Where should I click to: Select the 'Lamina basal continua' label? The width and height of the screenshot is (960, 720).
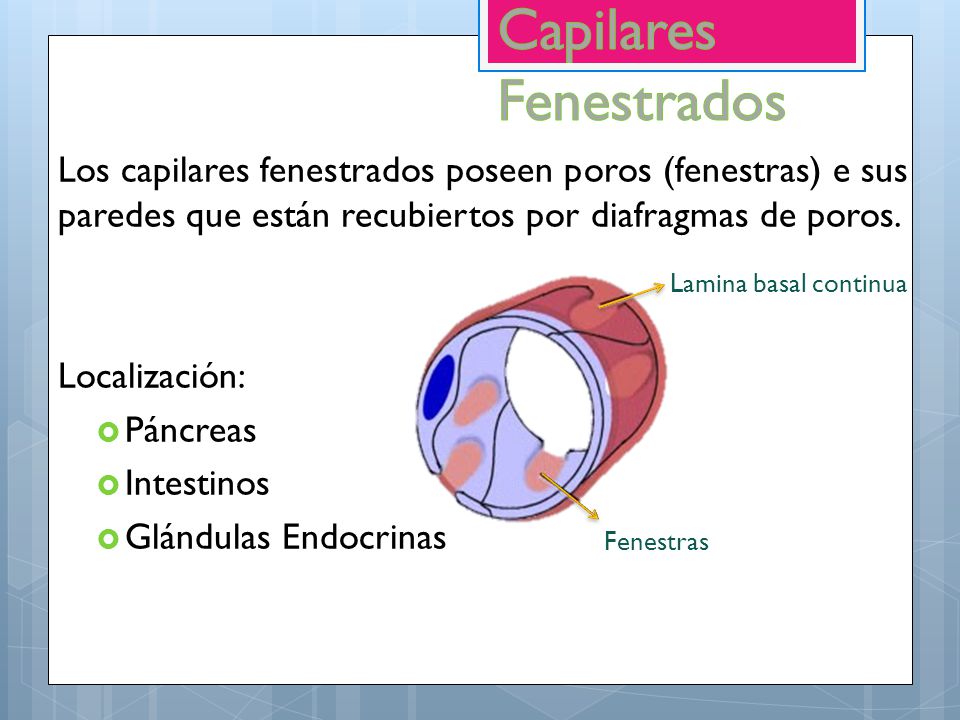point(788,283)
